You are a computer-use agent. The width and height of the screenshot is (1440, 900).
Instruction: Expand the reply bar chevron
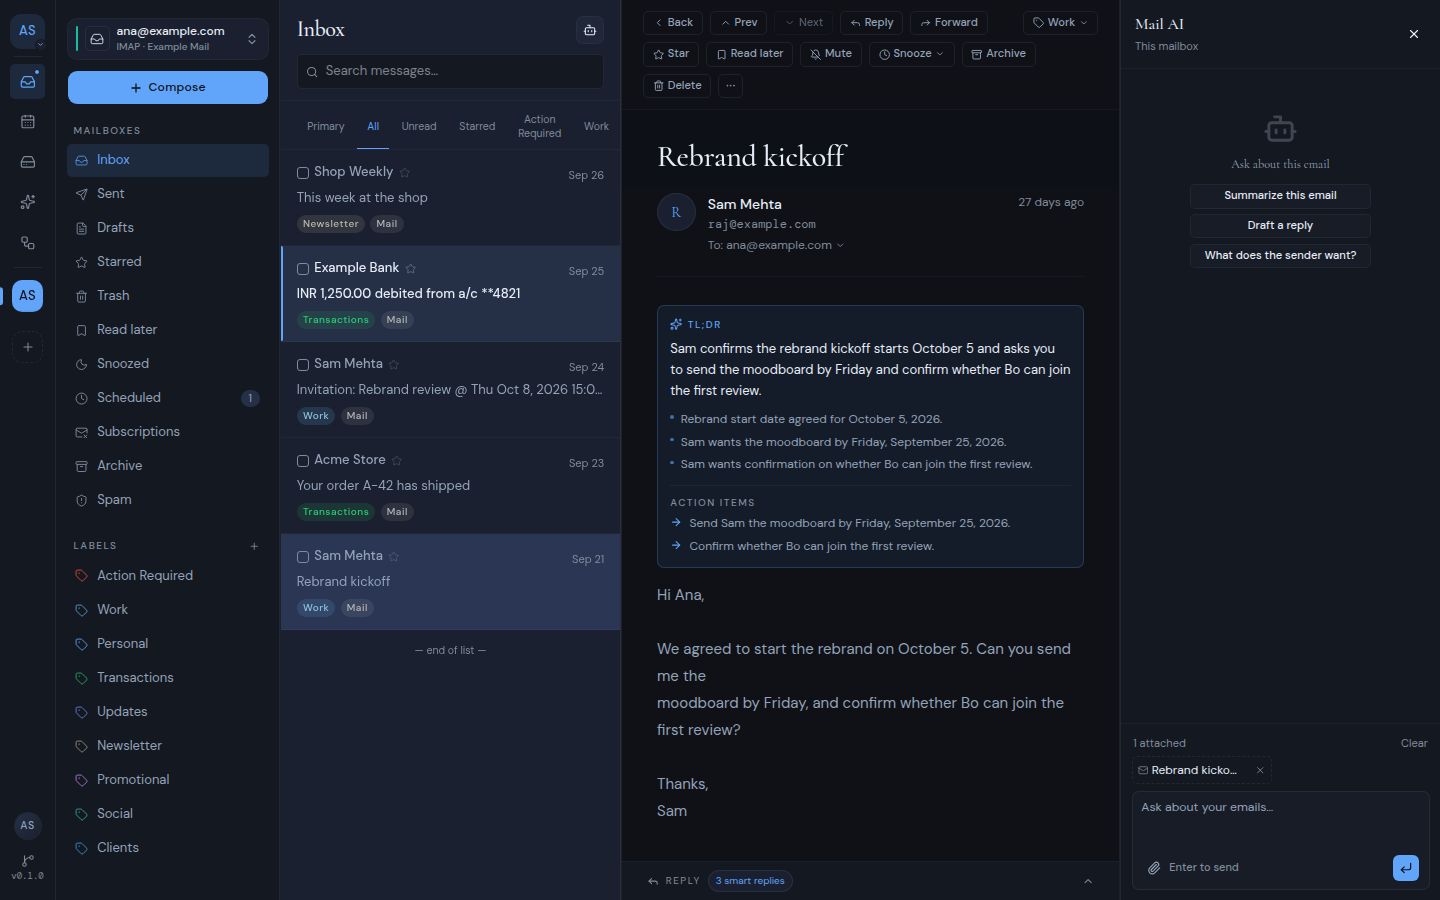1088,881
